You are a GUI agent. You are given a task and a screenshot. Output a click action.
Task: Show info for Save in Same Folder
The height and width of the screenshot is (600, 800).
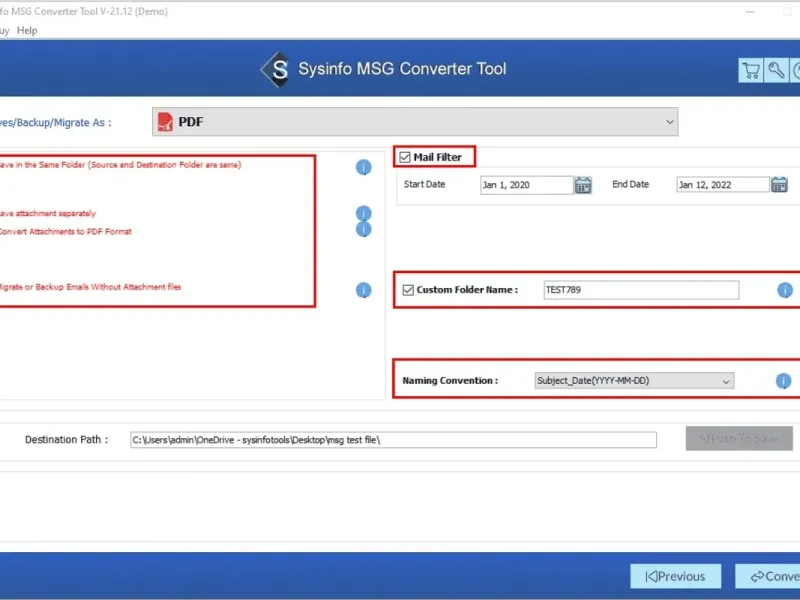(x=363, y=167)
